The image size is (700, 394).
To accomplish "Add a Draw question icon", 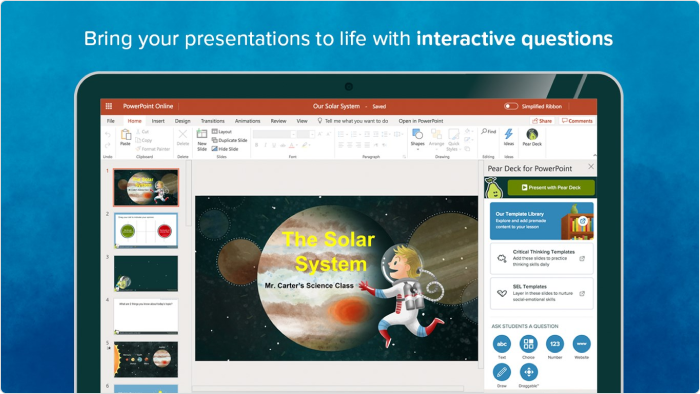I will point(502,372).
